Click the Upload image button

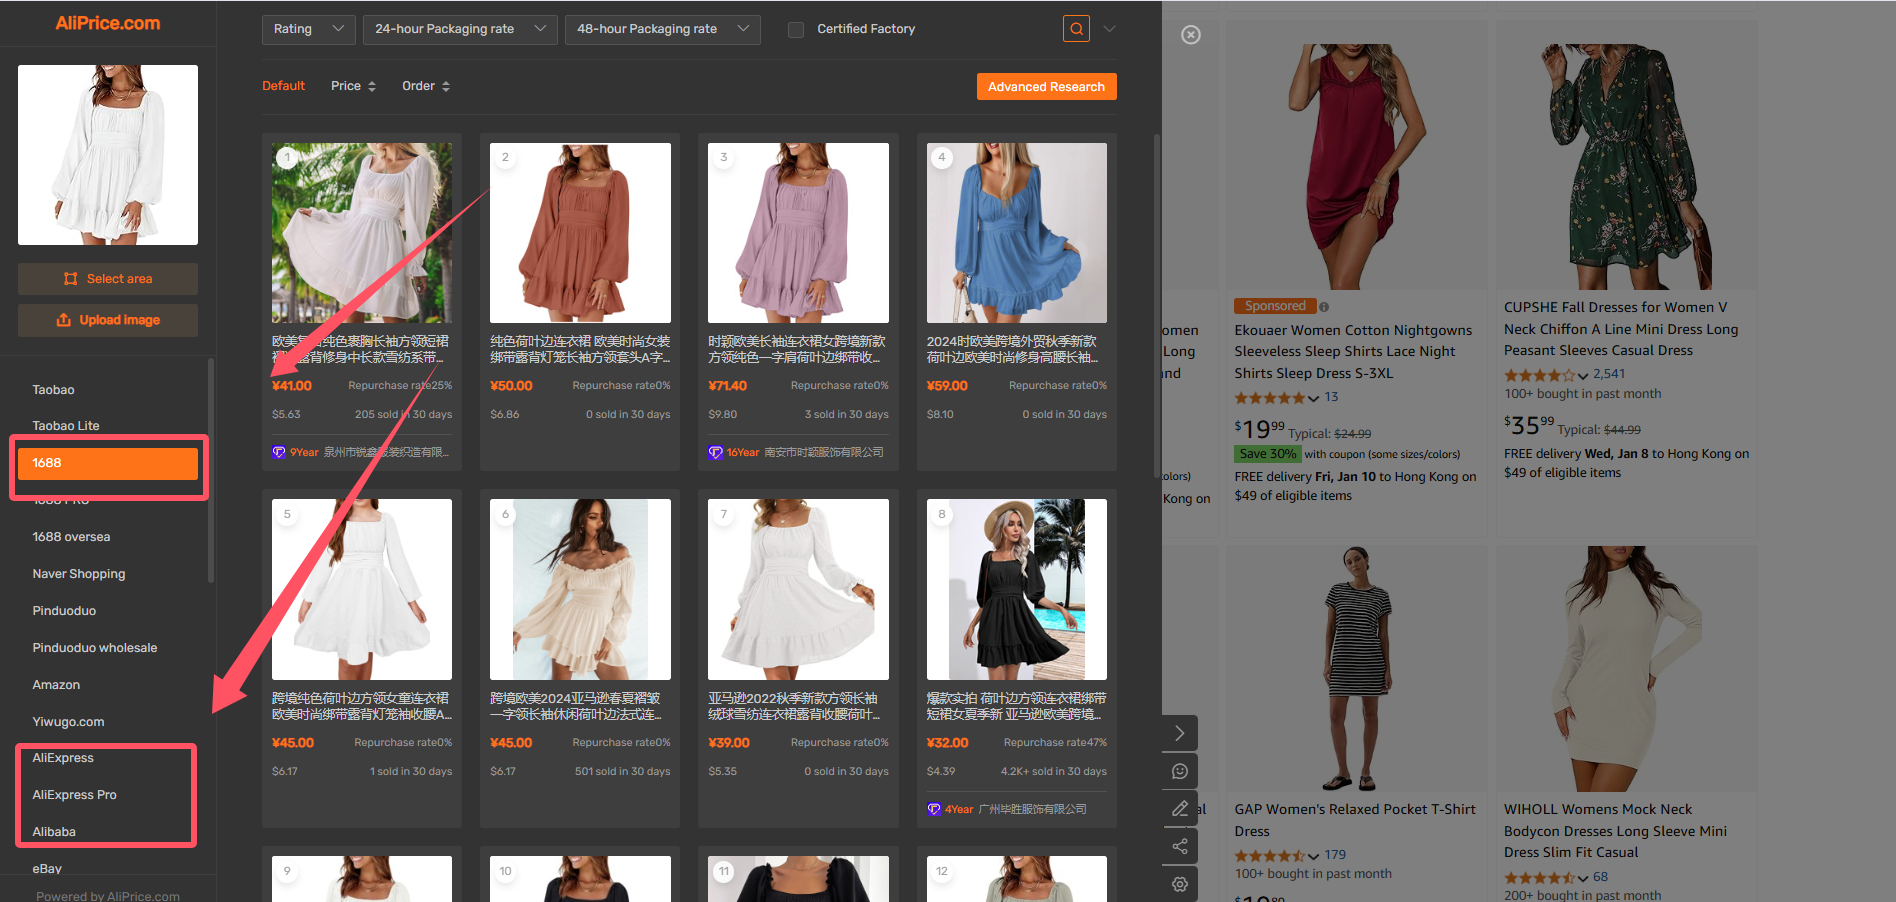pos(108,320)
